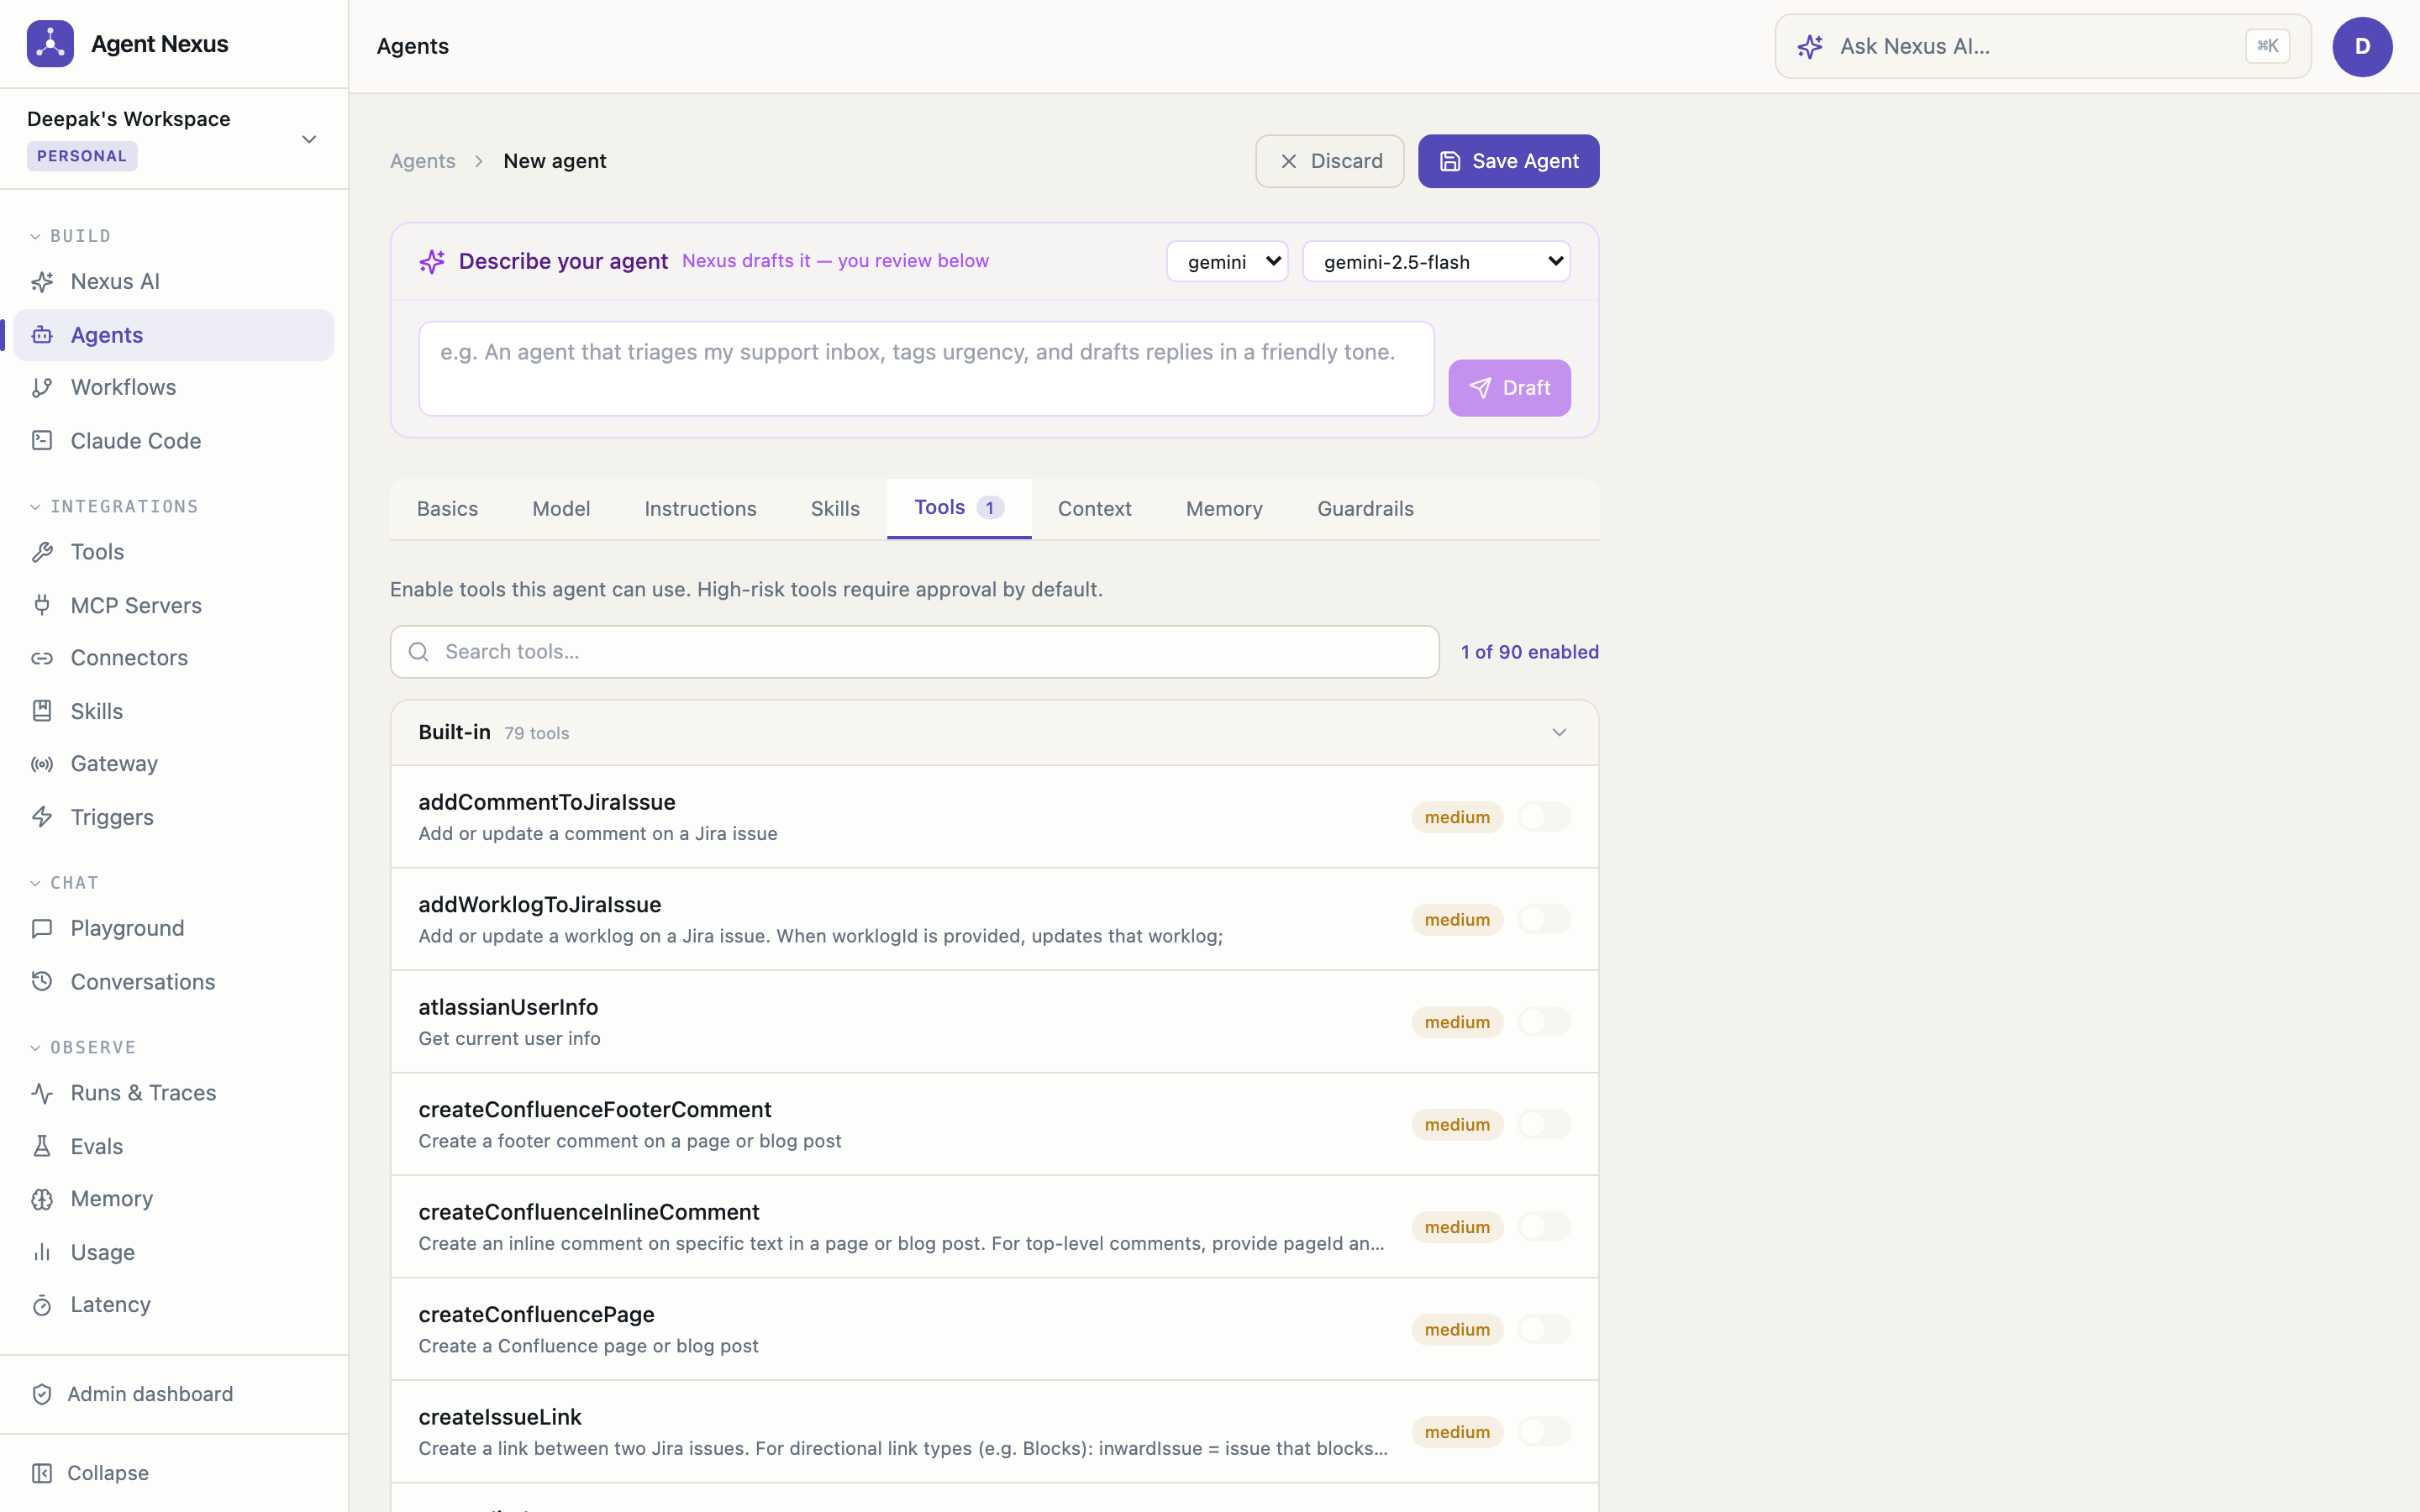Screen dimensions: 2420x1512
Task: Open the gemini-2.5-flash model dropdown
Action: pos(1436,262)
